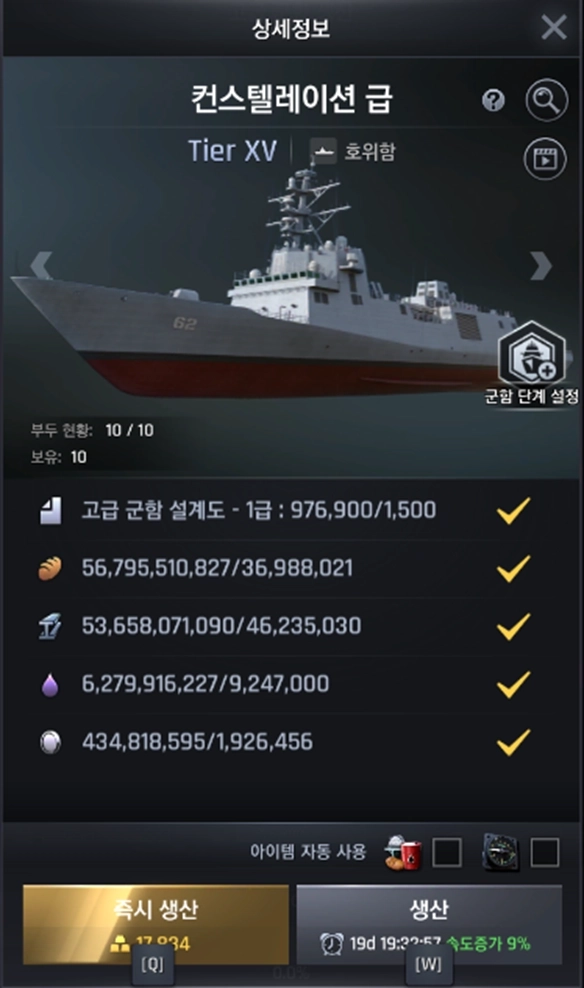
Task: Click the steel beam resource icon
Action: pos(50,626)
